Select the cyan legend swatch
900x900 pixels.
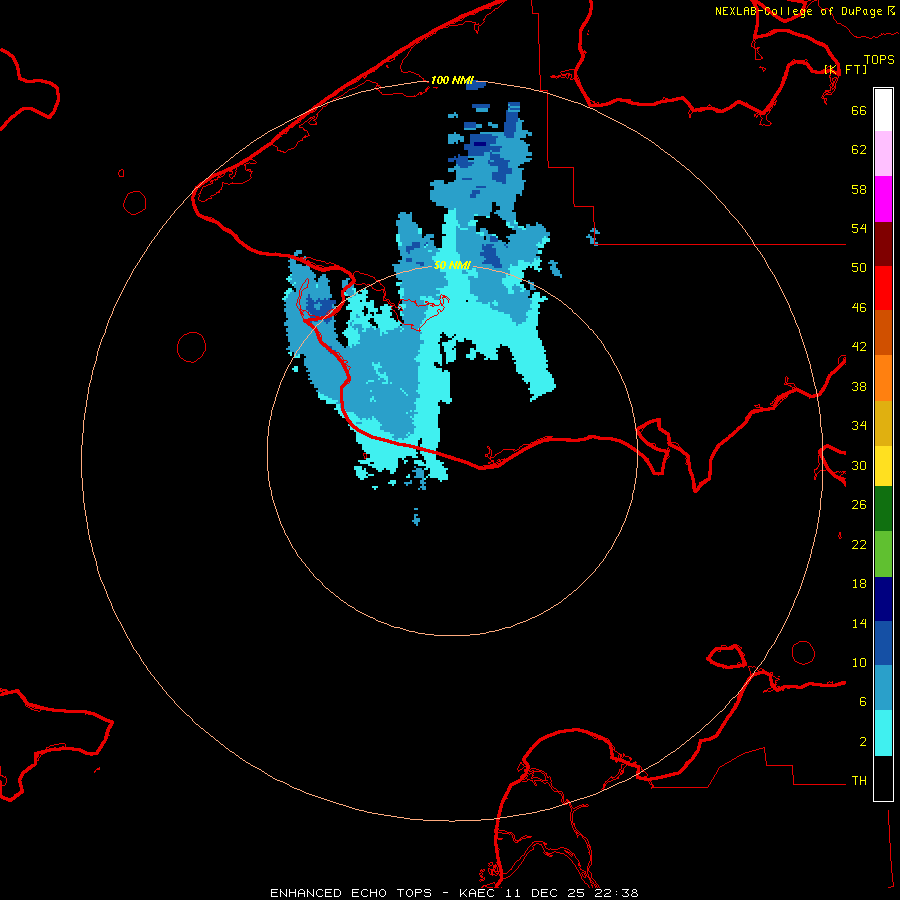coord(883,733)
